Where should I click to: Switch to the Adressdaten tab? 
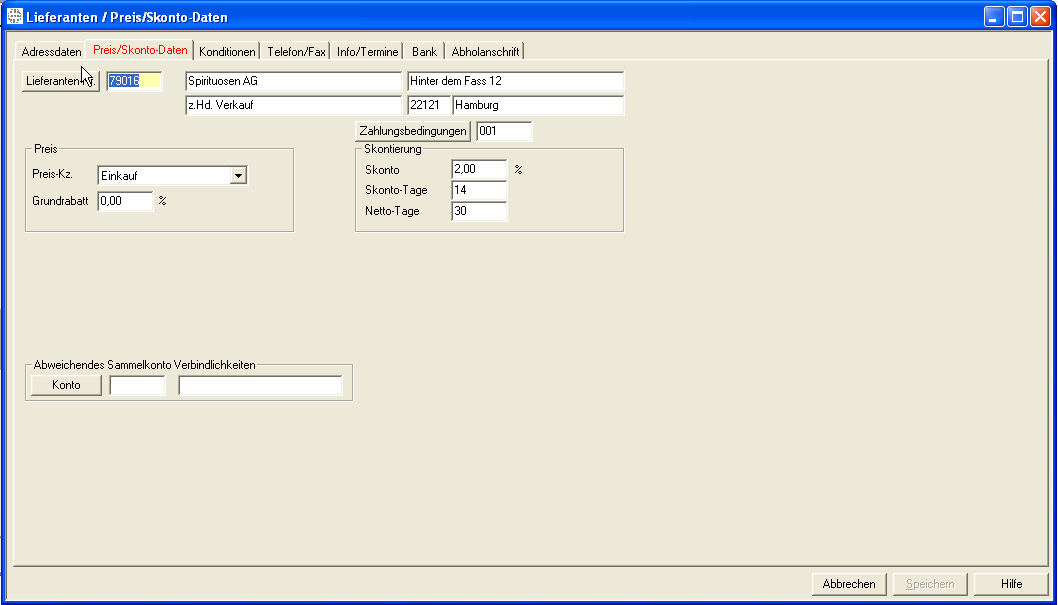tap(51, 52)
